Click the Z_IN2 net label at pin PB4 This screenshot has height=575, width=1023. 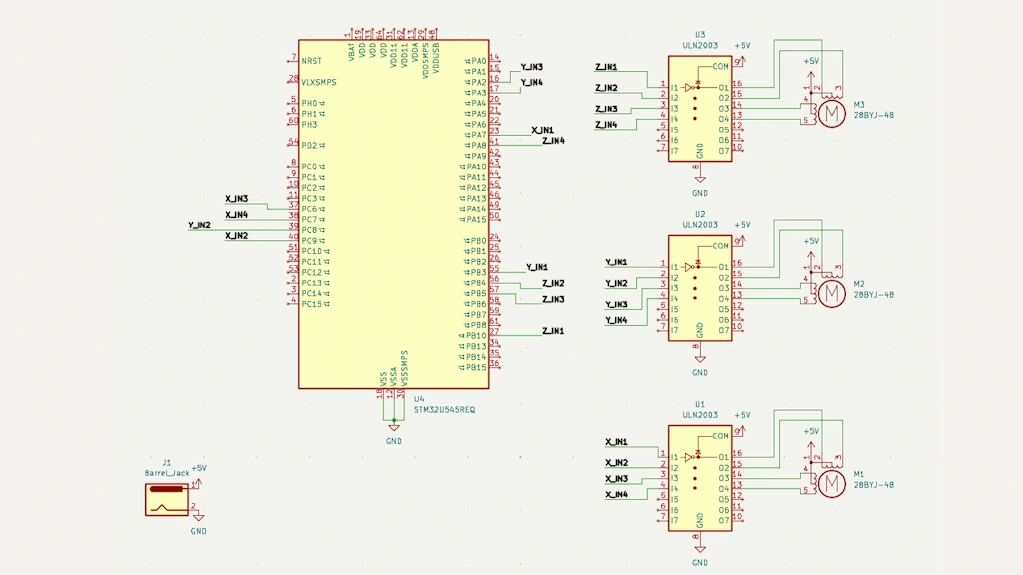(x=553, y=284)
